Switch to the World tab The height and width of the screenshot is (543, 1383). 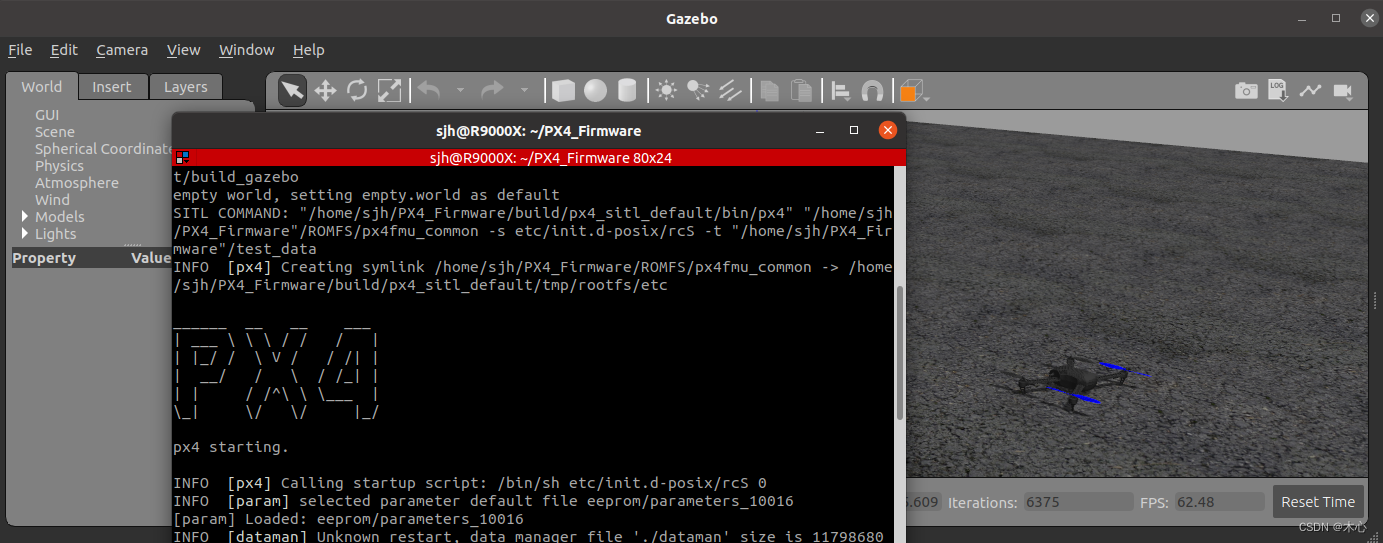click(41, 87)
